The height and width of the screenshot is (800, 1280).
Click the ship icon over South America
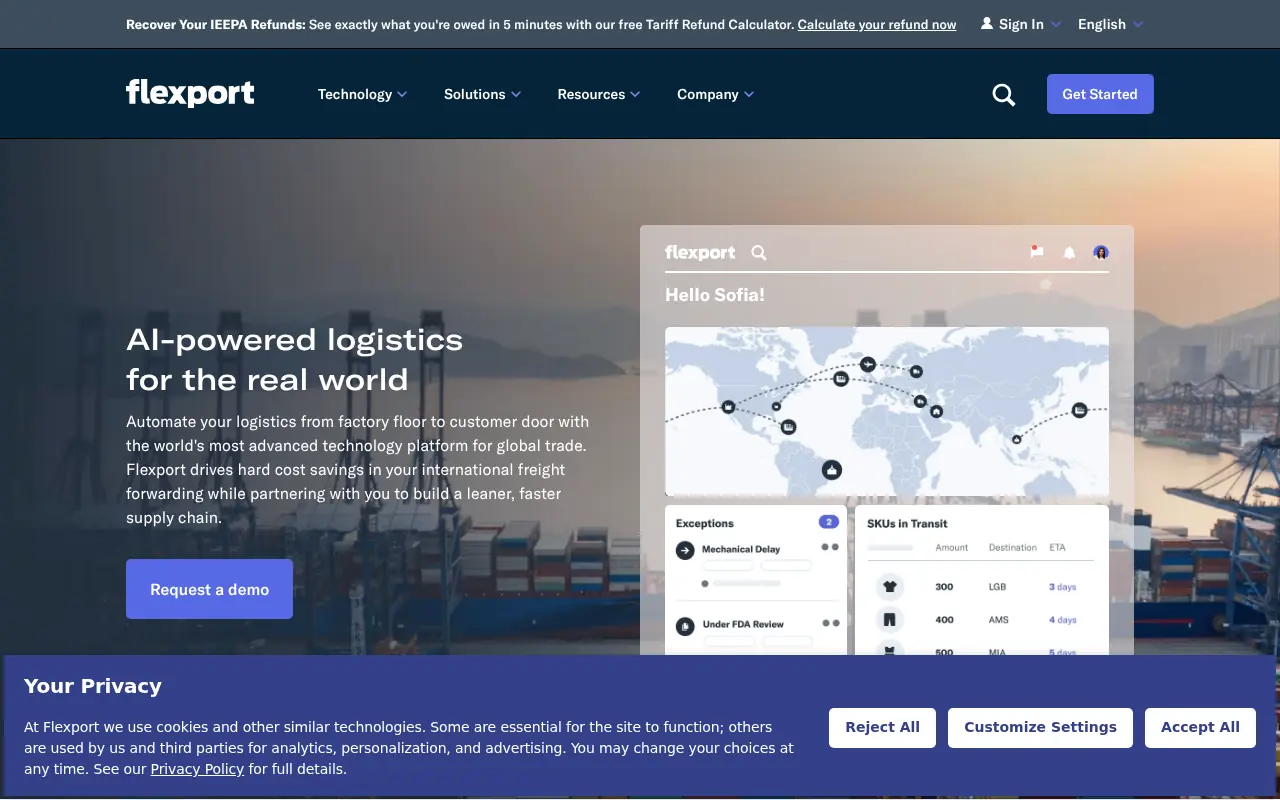coord(831,469)
